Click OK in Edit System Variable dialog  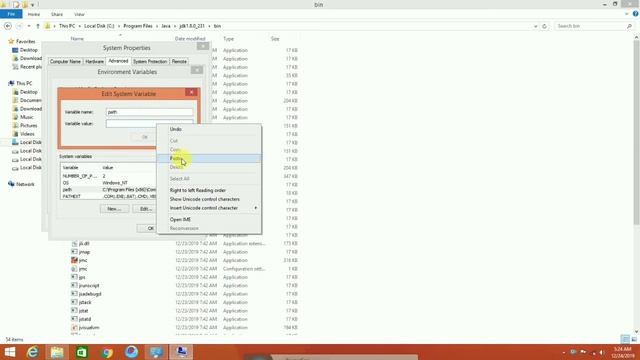pos(144,137)
